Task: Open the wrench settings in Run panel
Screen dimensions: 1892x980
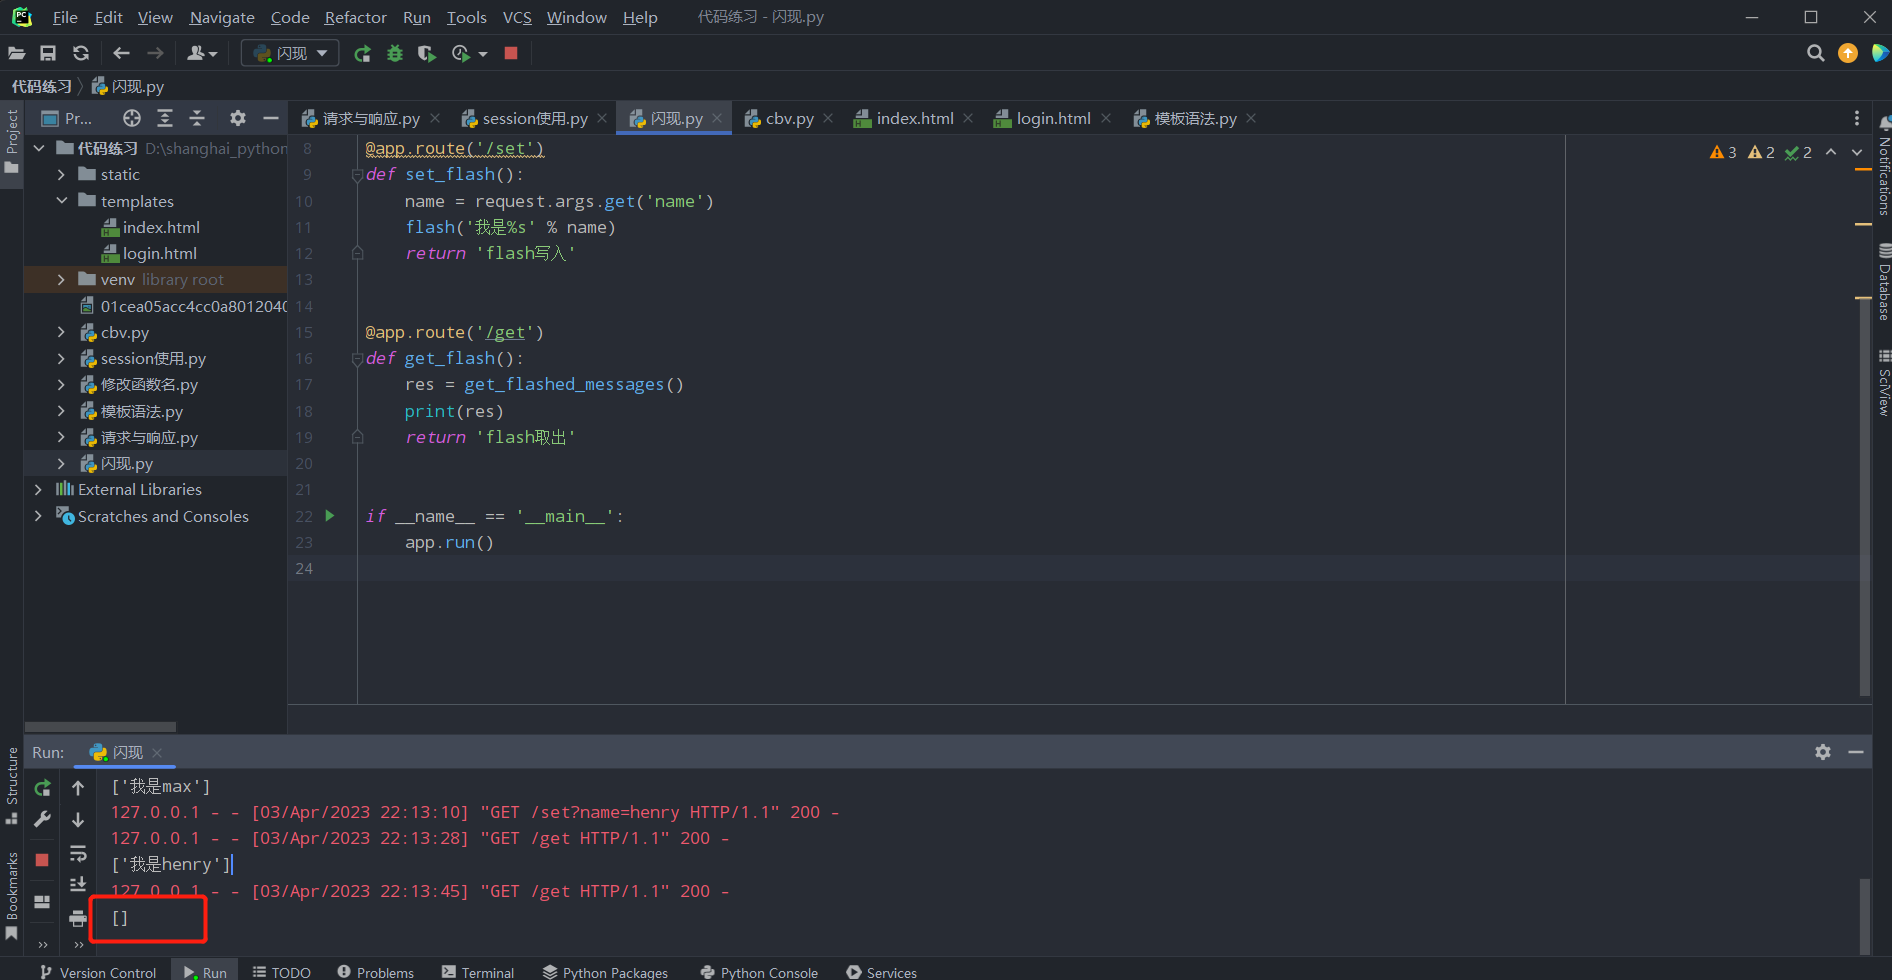Action: (42, 820)
